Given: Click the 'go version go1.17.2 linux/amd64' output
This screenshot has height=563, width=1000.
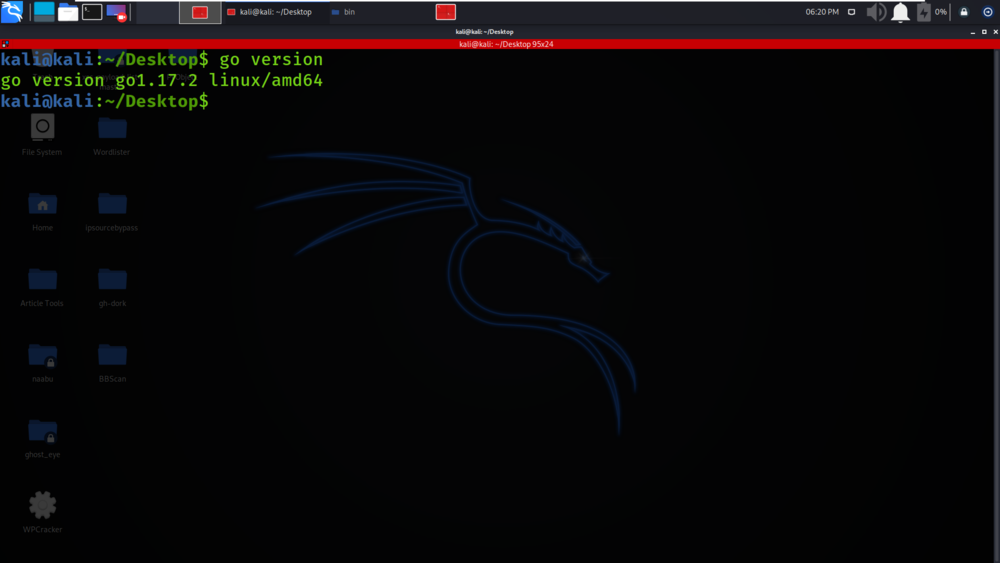Looking at the screenshot, I should pos(161,80).
